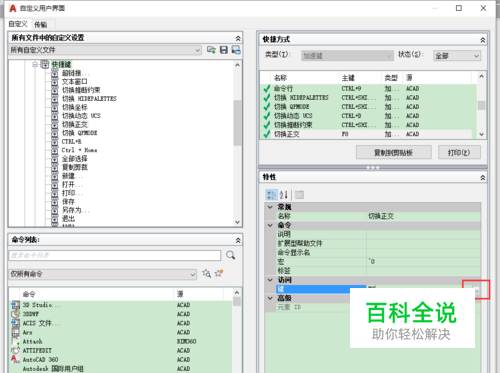The image size is (500, 373).
Task: Click the create new command star icon
Action: pos(219,273)
